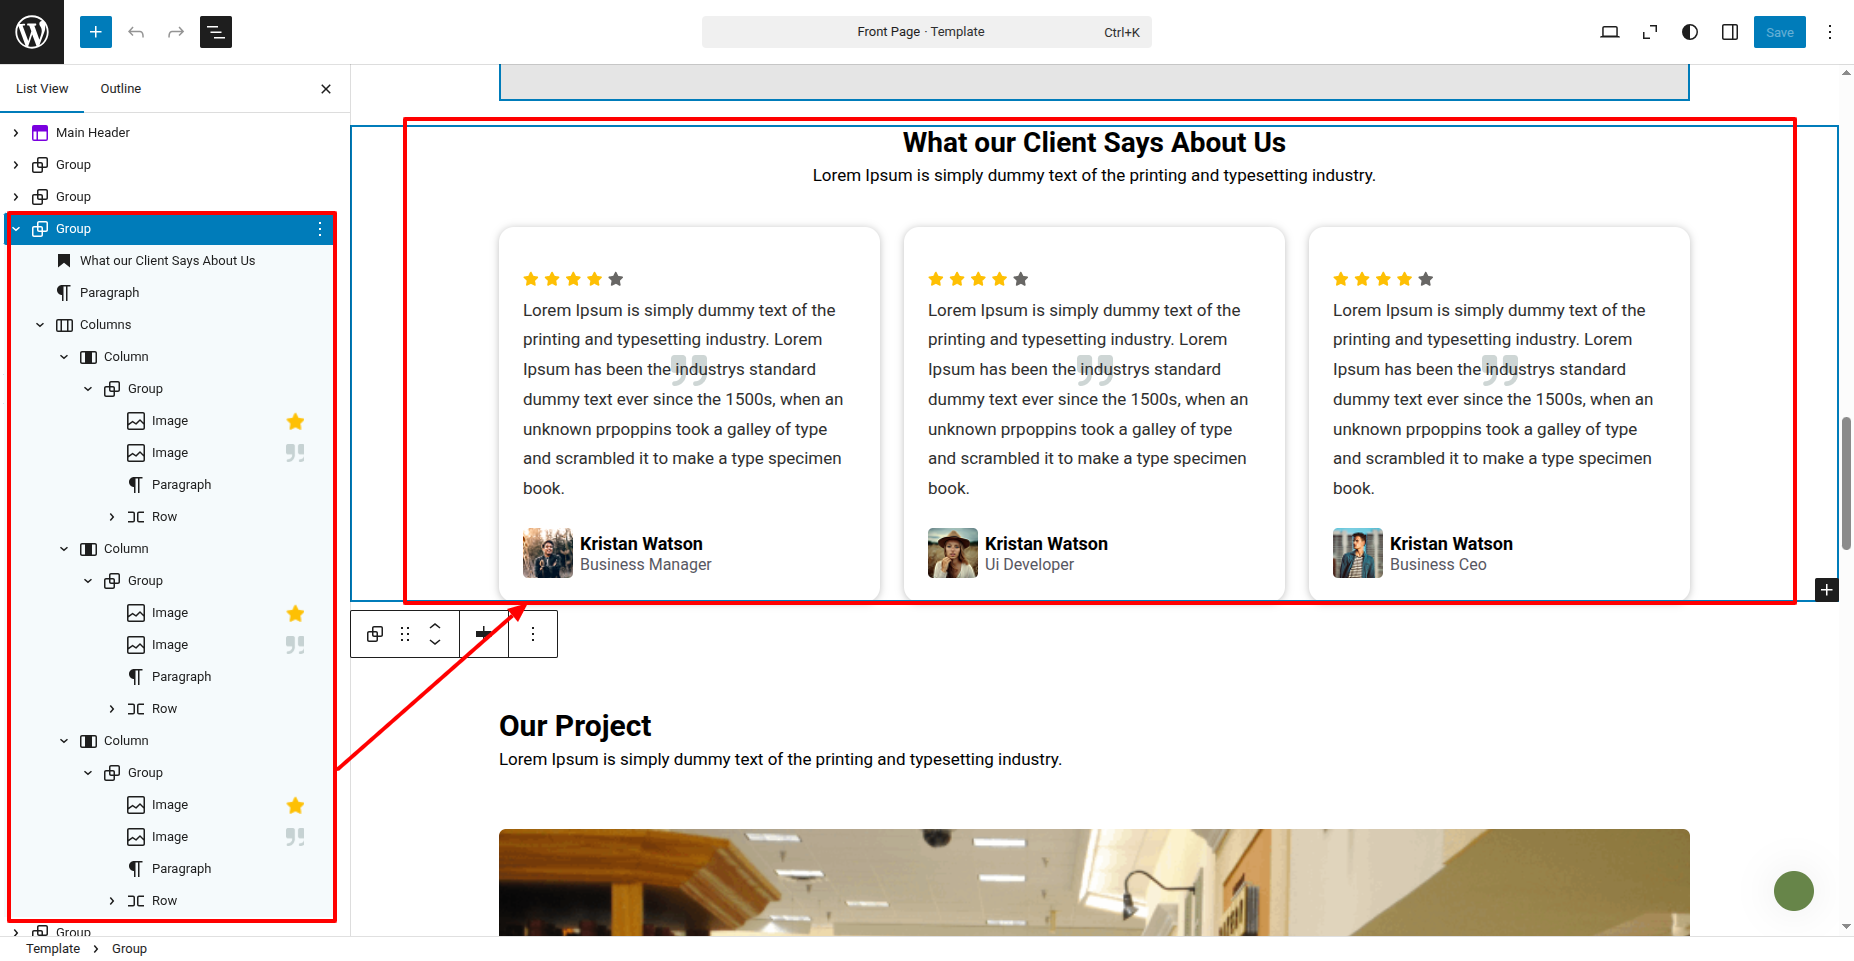The image size is (1854, 961).
Task: Expand the Main Header tree item
Action: coord(16,133)
